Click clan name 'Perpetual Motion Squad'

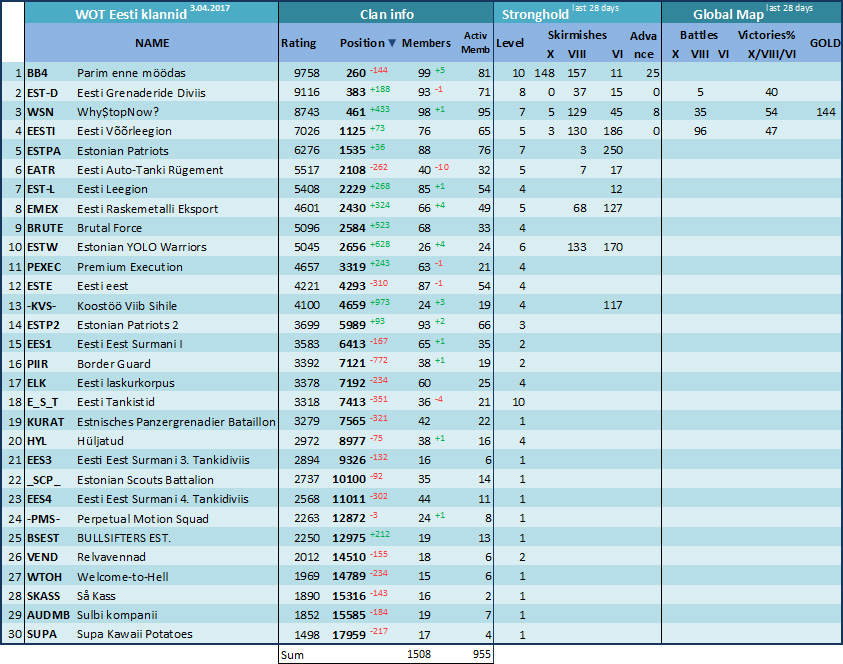142,518
